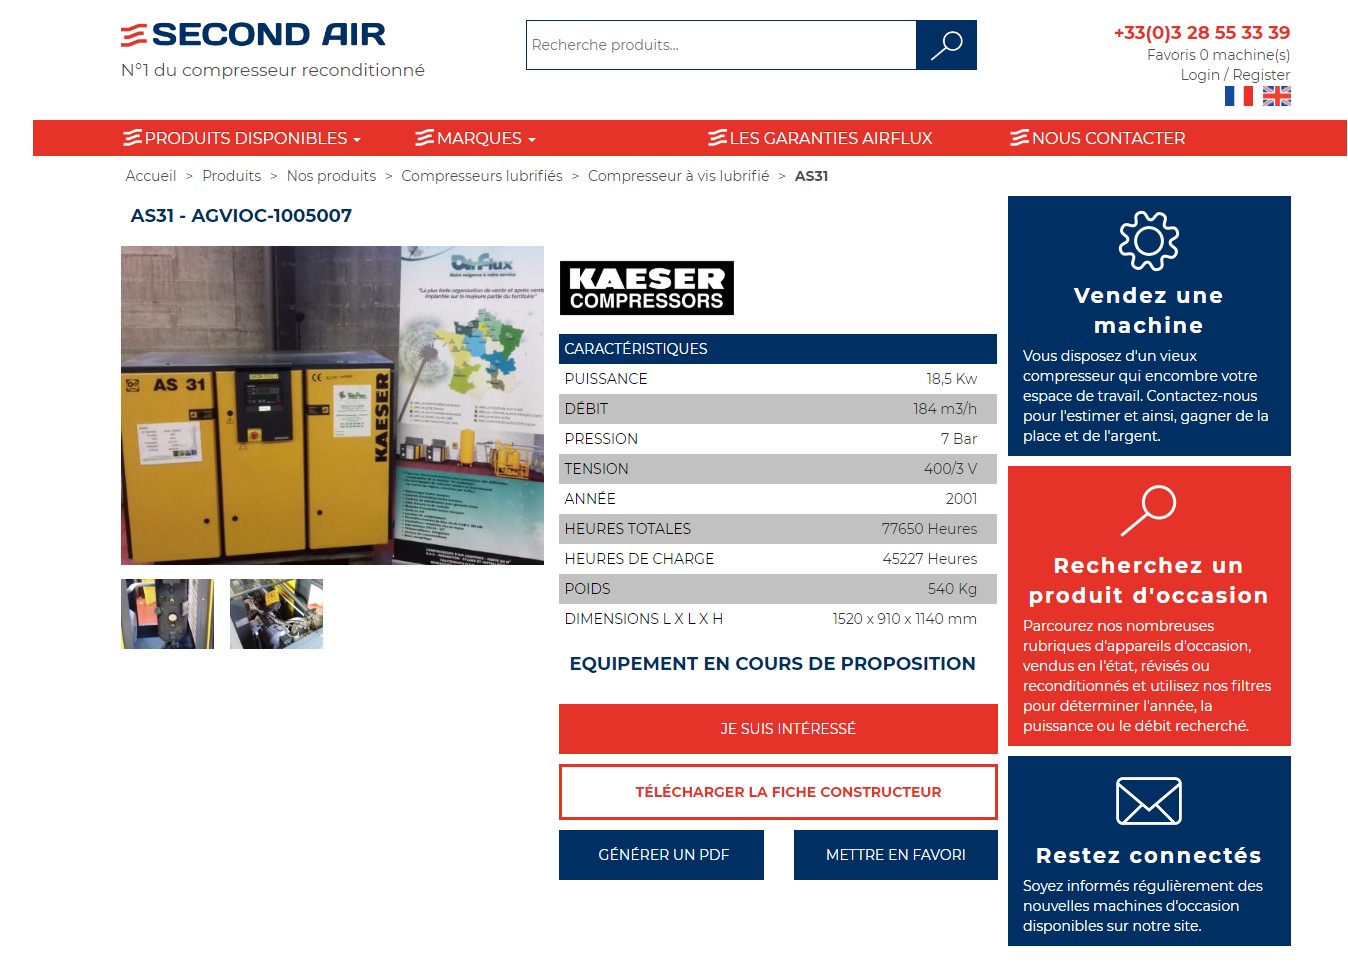The height and width of the screenshot is (964, 1348).
Task: Click Je suis intéressé button
Action: tap(778, 729)
